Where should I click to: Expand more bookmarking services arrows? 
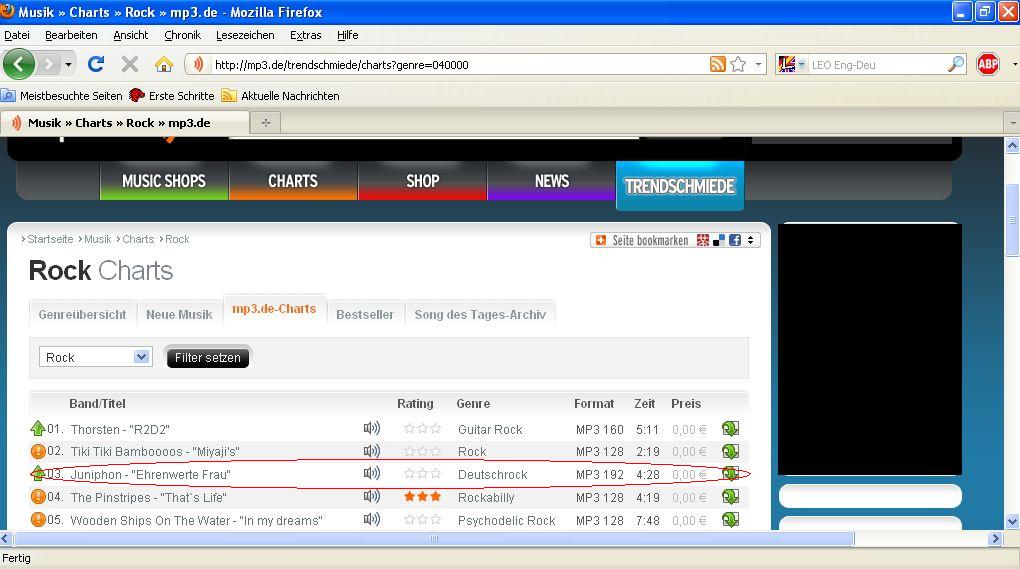(750, 240)
